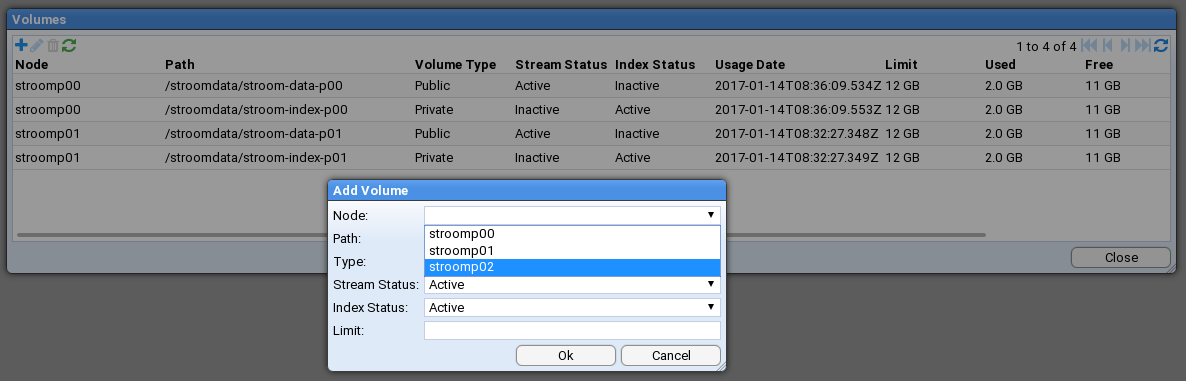This screenshot has width=1186, height=381.
Task: Select stroomp02 from the Node list
Action: point(572,267)
